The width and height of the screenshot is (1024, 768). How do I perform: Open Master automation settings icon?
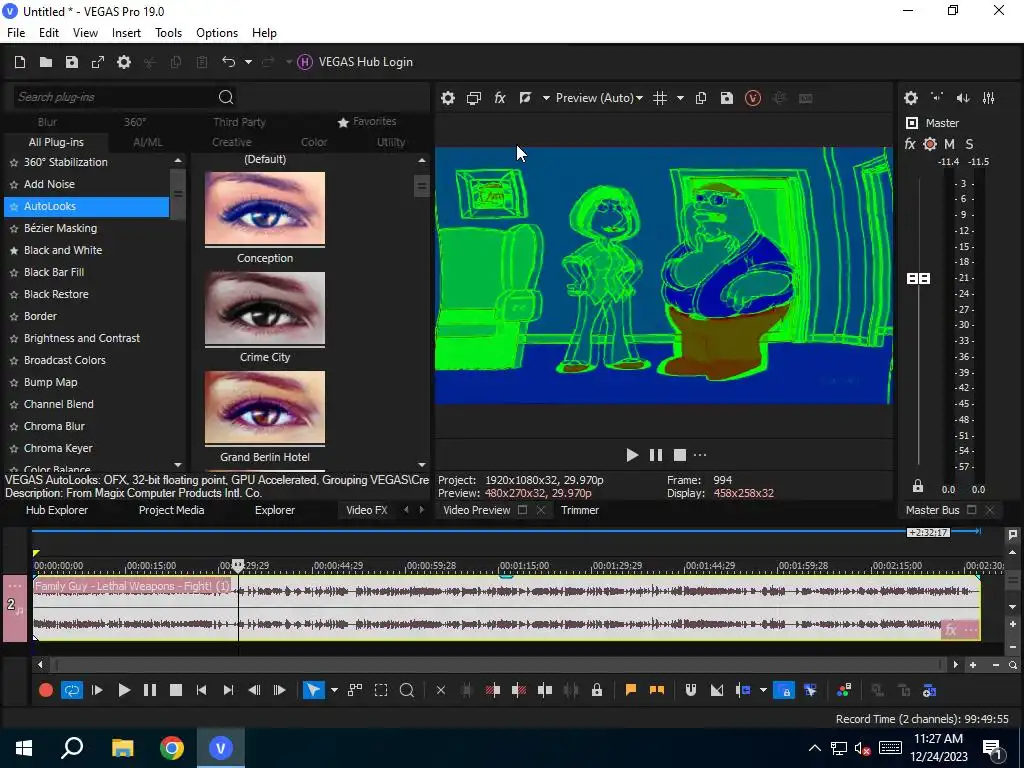pyautogui.click(x=930, y=144)
